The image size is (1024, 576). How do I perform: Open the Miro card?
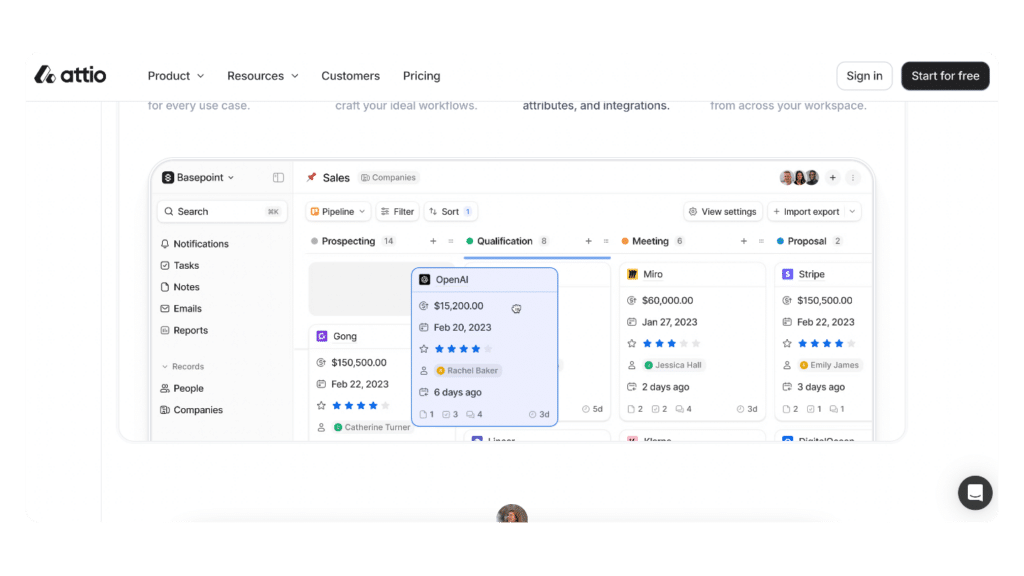click(653, 274)
